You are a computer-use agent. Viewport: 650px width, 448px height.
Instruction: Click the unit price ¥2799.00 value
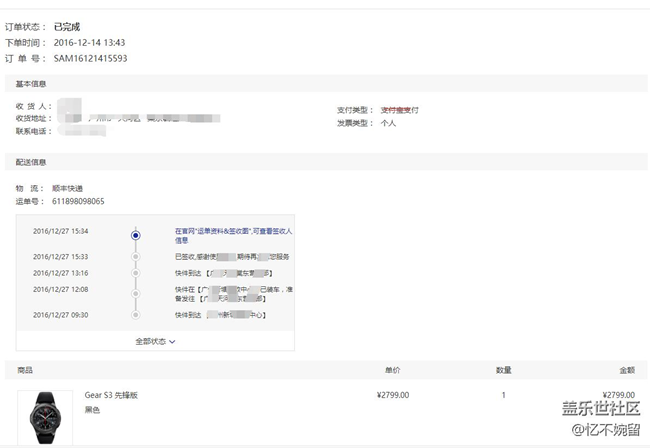click(x=392, y=395)
